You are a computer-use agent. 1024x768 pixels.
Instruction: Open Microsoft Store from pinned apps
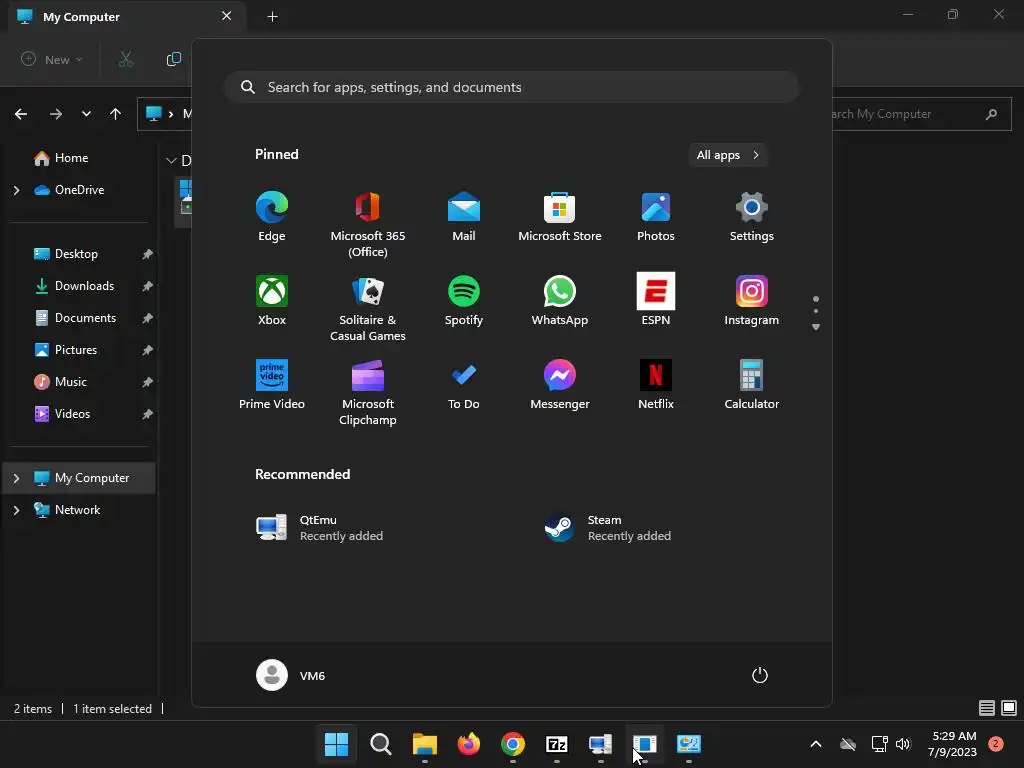tap(560, 217)
